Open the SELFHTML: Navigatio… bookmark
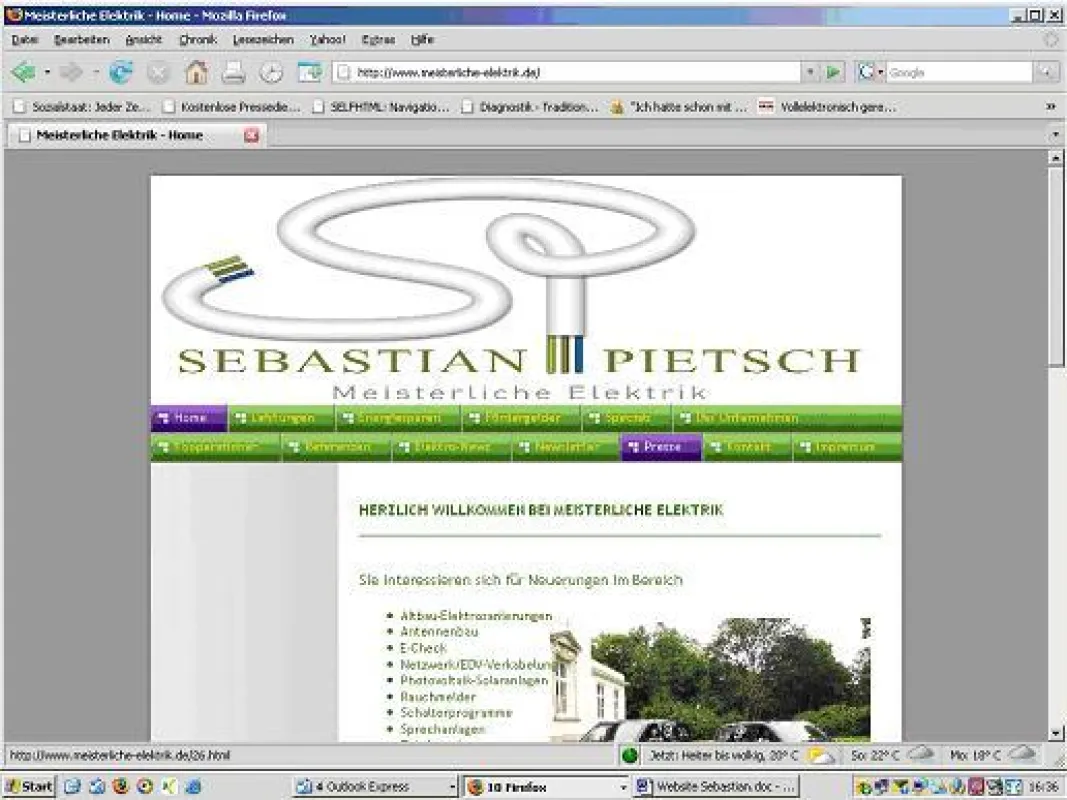 (381, 107)
